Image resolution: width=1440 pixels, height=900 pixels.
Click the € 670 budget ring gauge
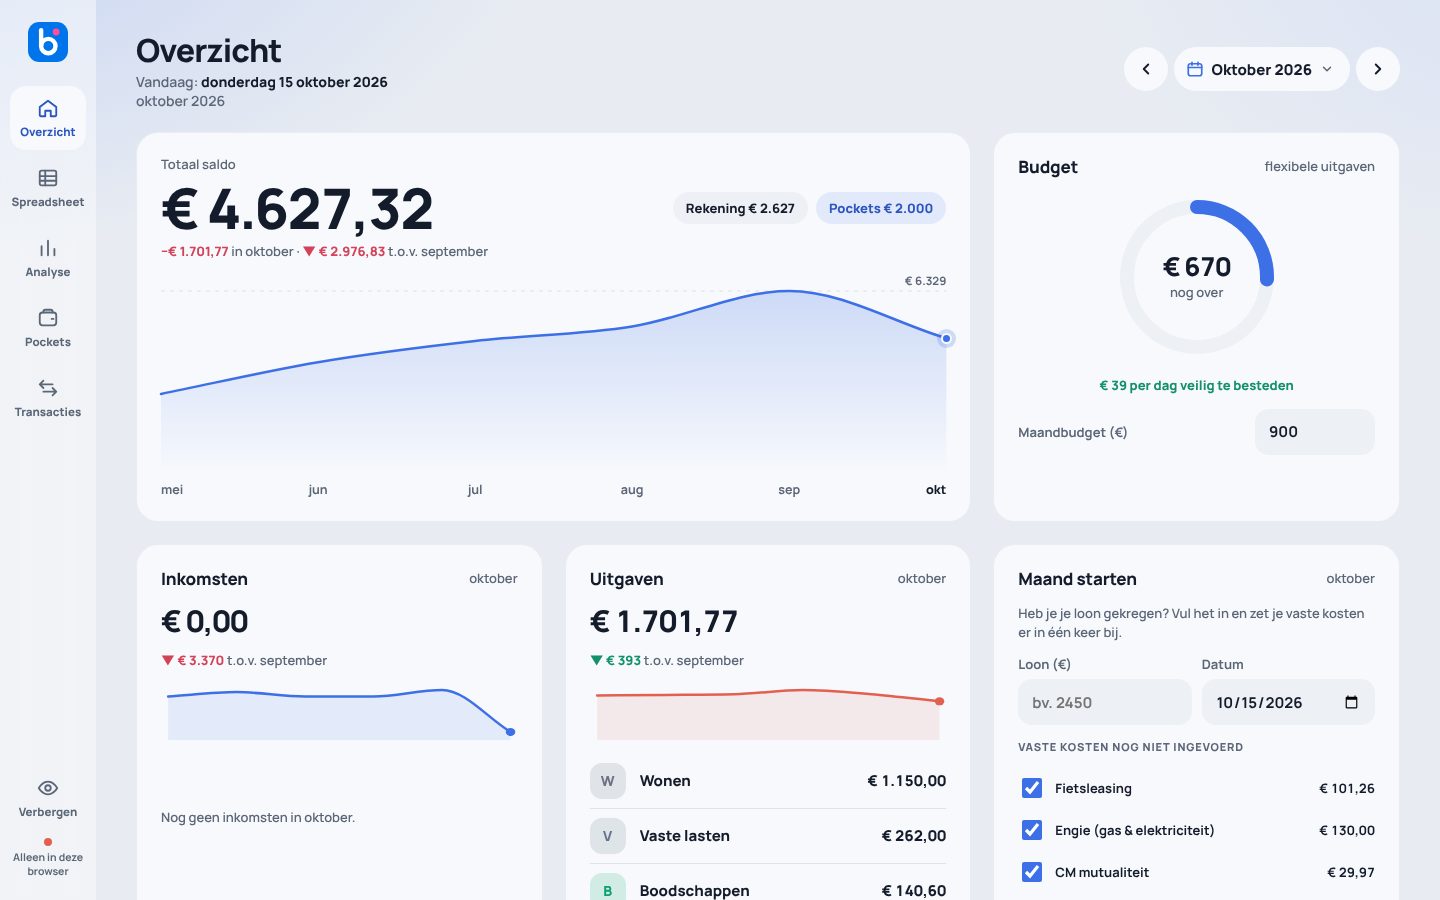coord(1197,277)
